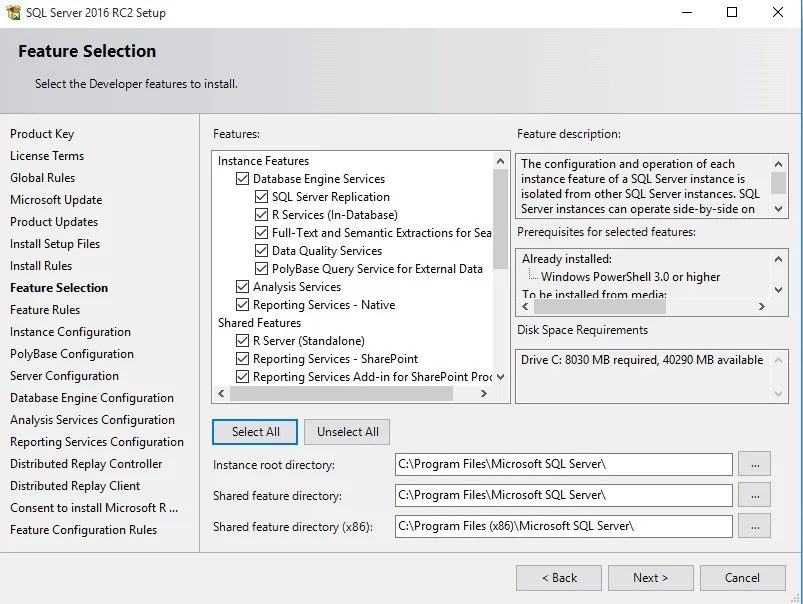This screenshot has width=803, height=604.
Task: Disable Reporting Services - SharePoint
Action: (x=241, y=358)
